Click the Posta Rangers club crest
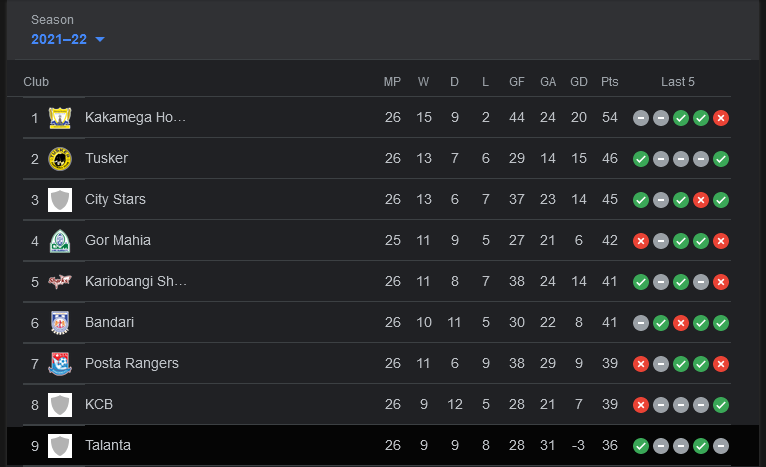The image size is (766, 467). pyautogui.click(x=60, y=364)
